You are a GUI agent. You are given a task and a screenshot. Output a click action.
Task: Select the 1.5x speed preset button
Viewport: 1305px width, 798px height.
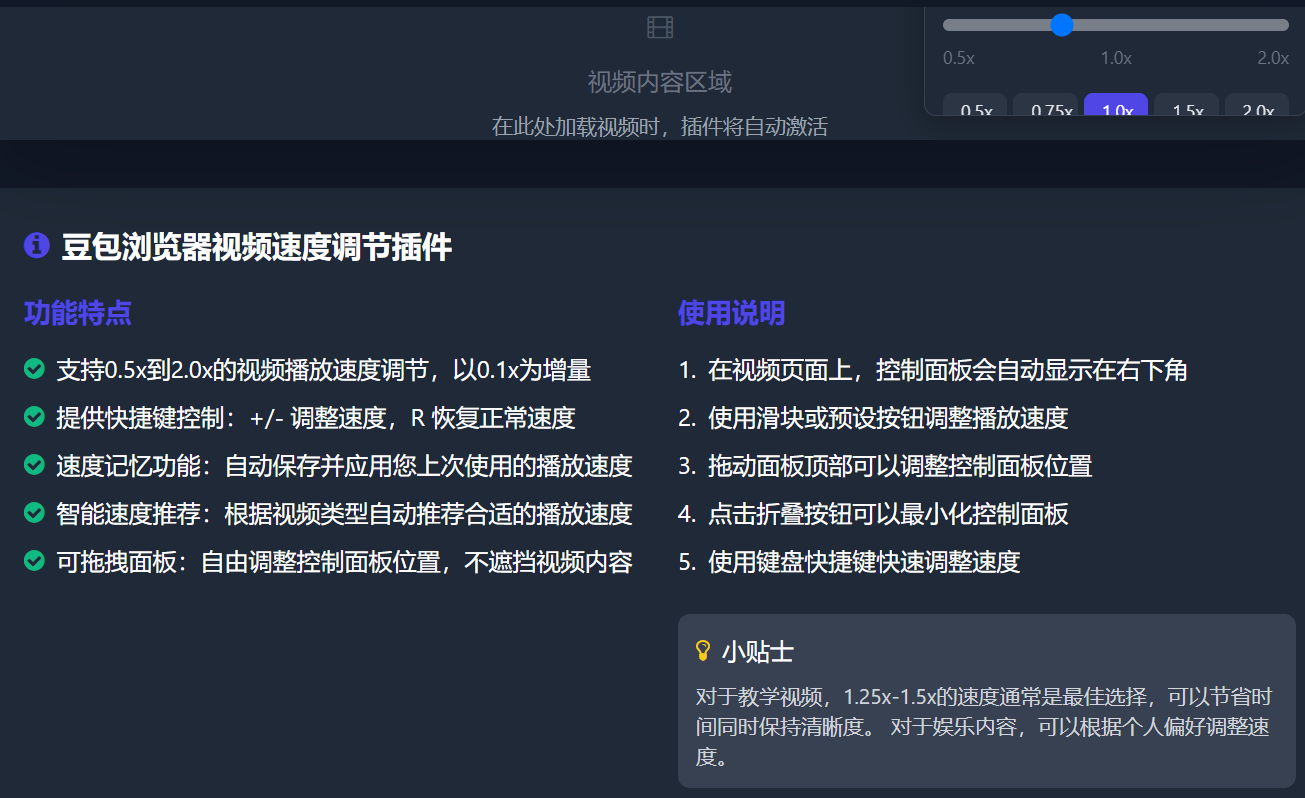(1187, 106)
